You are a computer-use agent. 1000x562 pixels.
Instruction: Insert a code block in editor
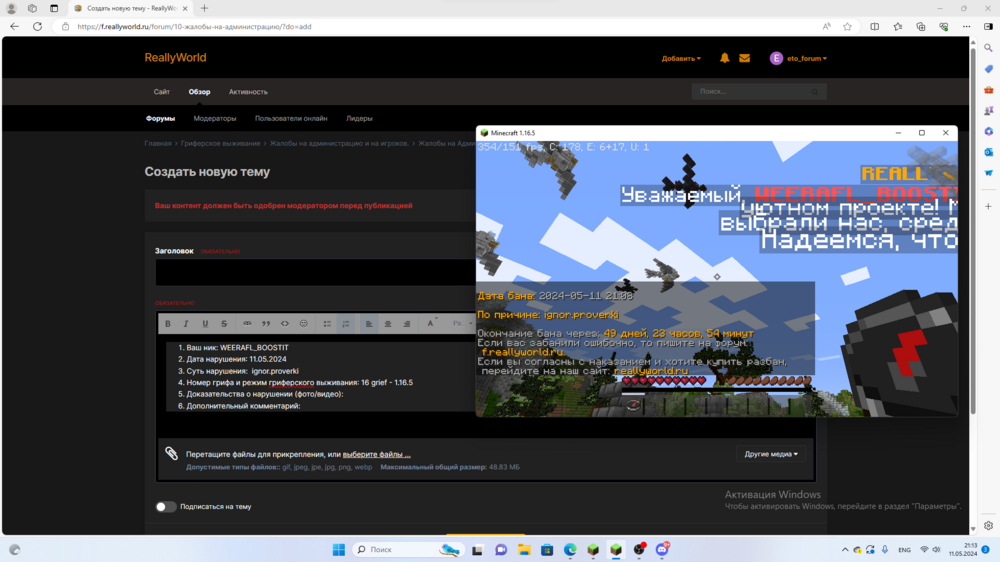pos(285,323)
